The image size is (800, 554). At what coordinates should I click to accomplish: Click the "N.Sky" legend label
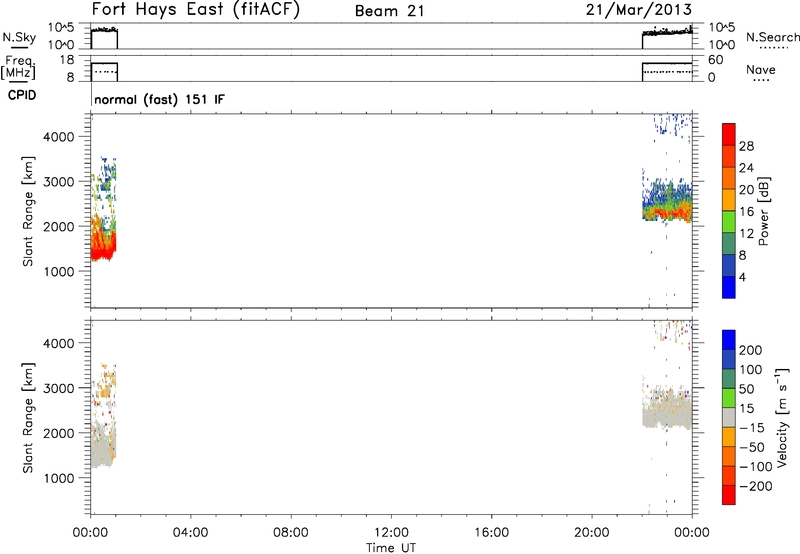pyautogui.click(x=19, y=37)
